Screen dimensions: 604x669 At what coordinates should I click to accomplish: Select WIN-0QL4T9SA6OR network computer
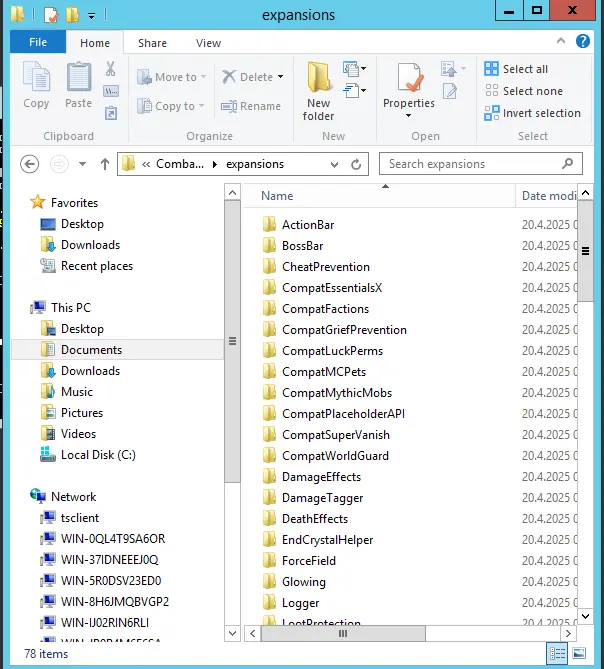(103, 539)
